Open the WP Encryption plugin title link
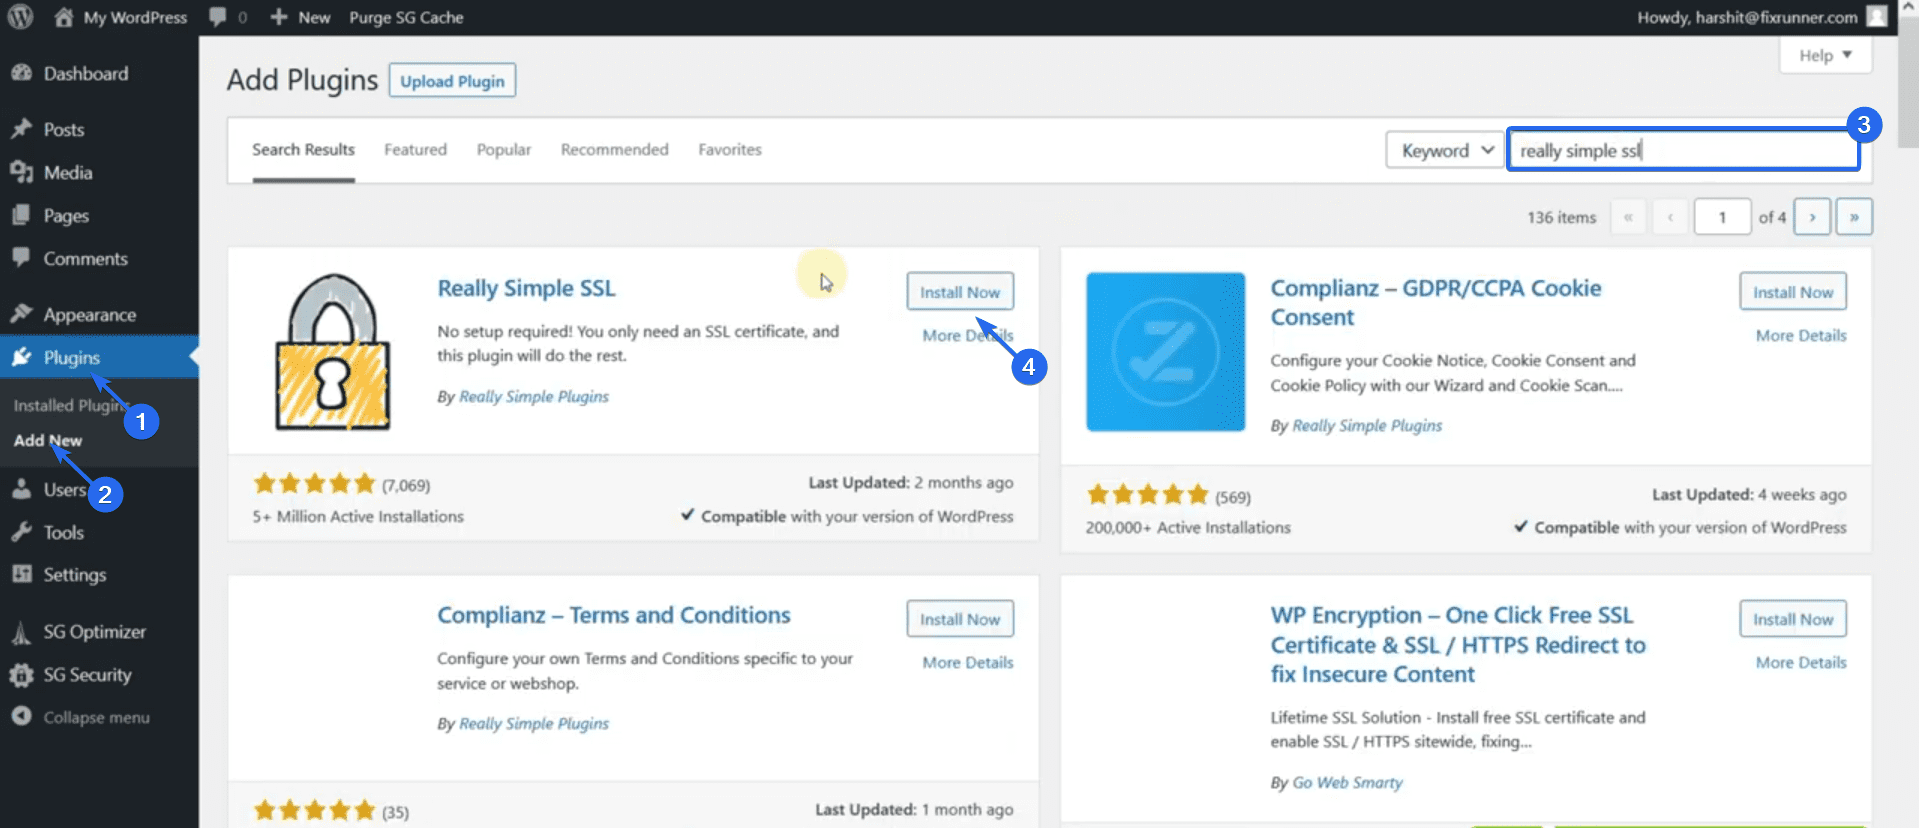Screen dimensions: 1919x828 (x=1458, y=644)
